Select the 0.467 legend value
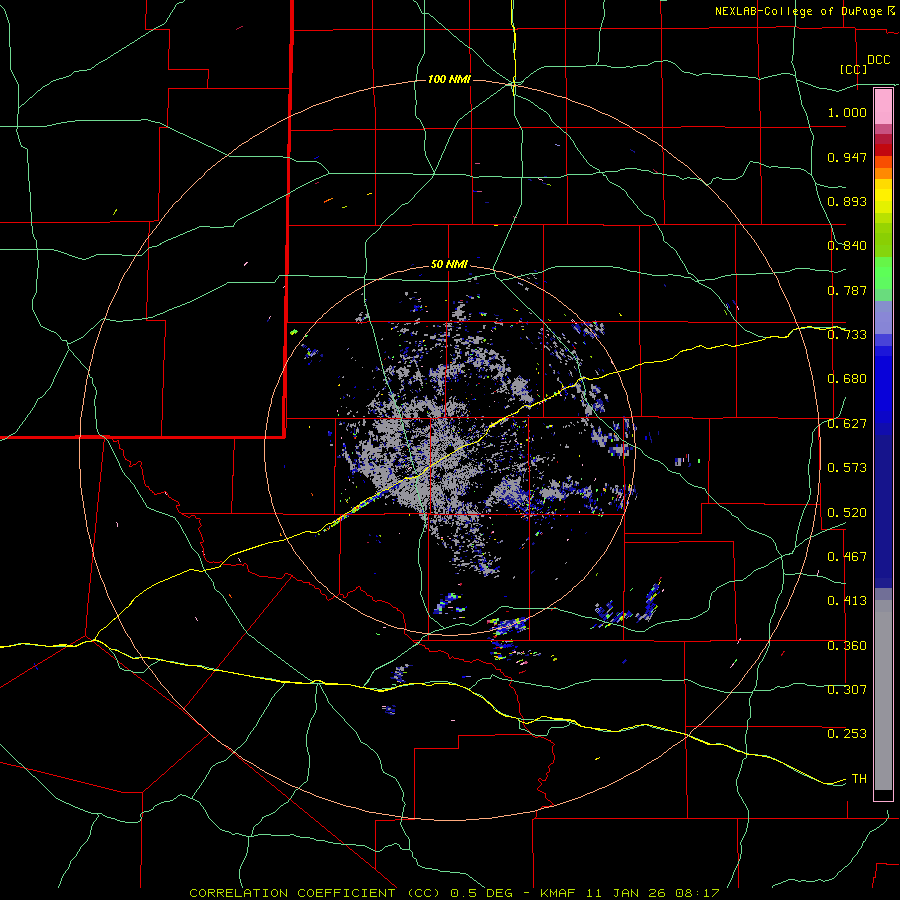 click(847, 557)
